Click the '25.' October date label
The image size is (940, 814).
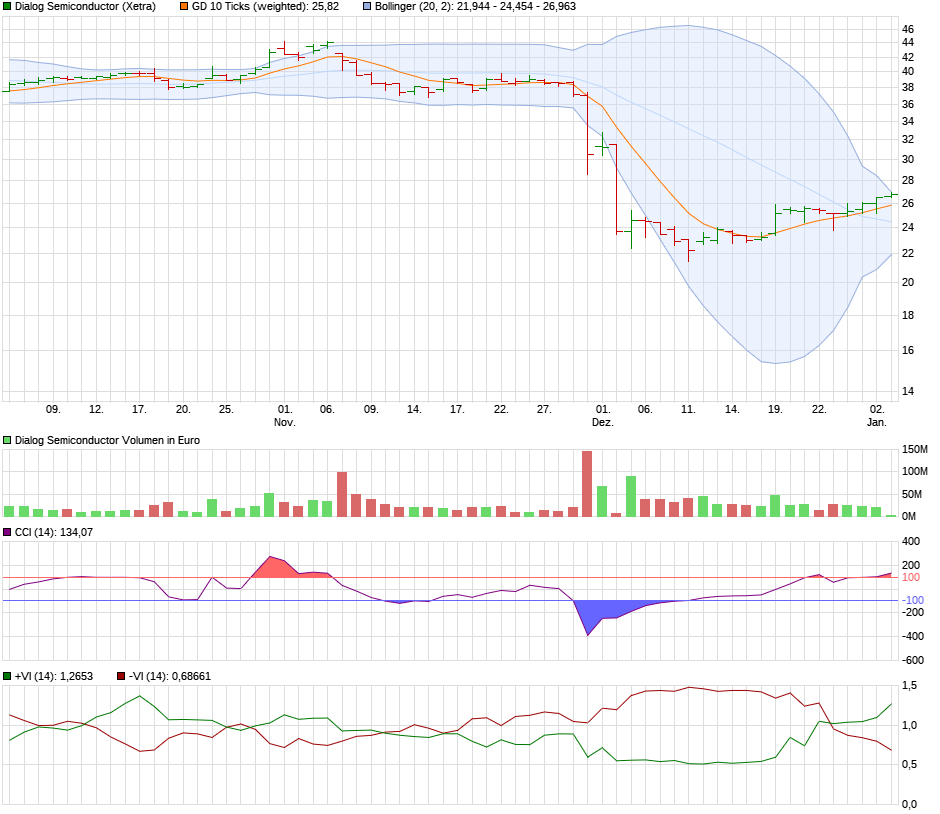226,409
